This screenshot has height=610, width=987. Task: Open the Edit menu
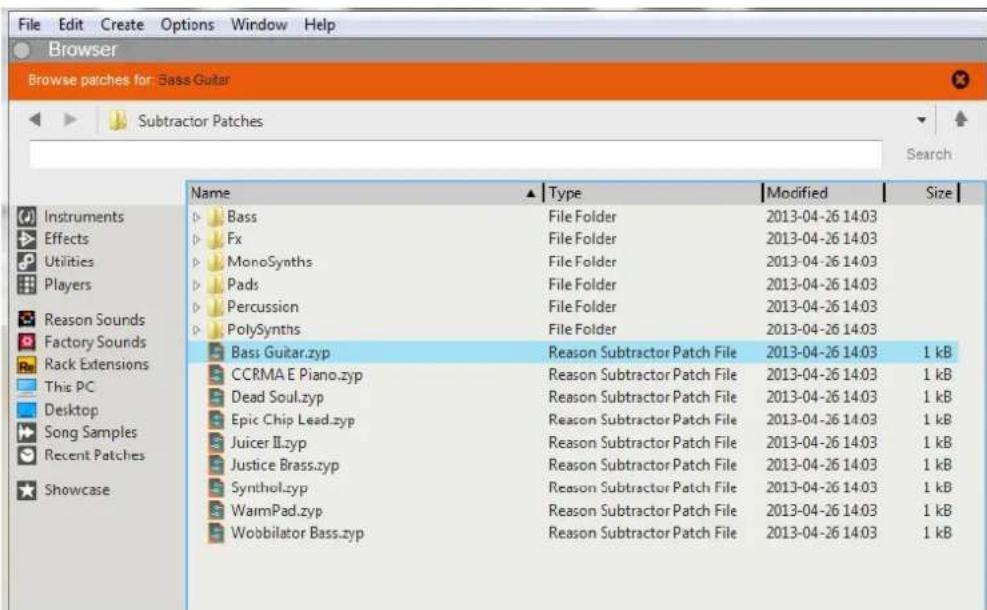click(70, 25)
